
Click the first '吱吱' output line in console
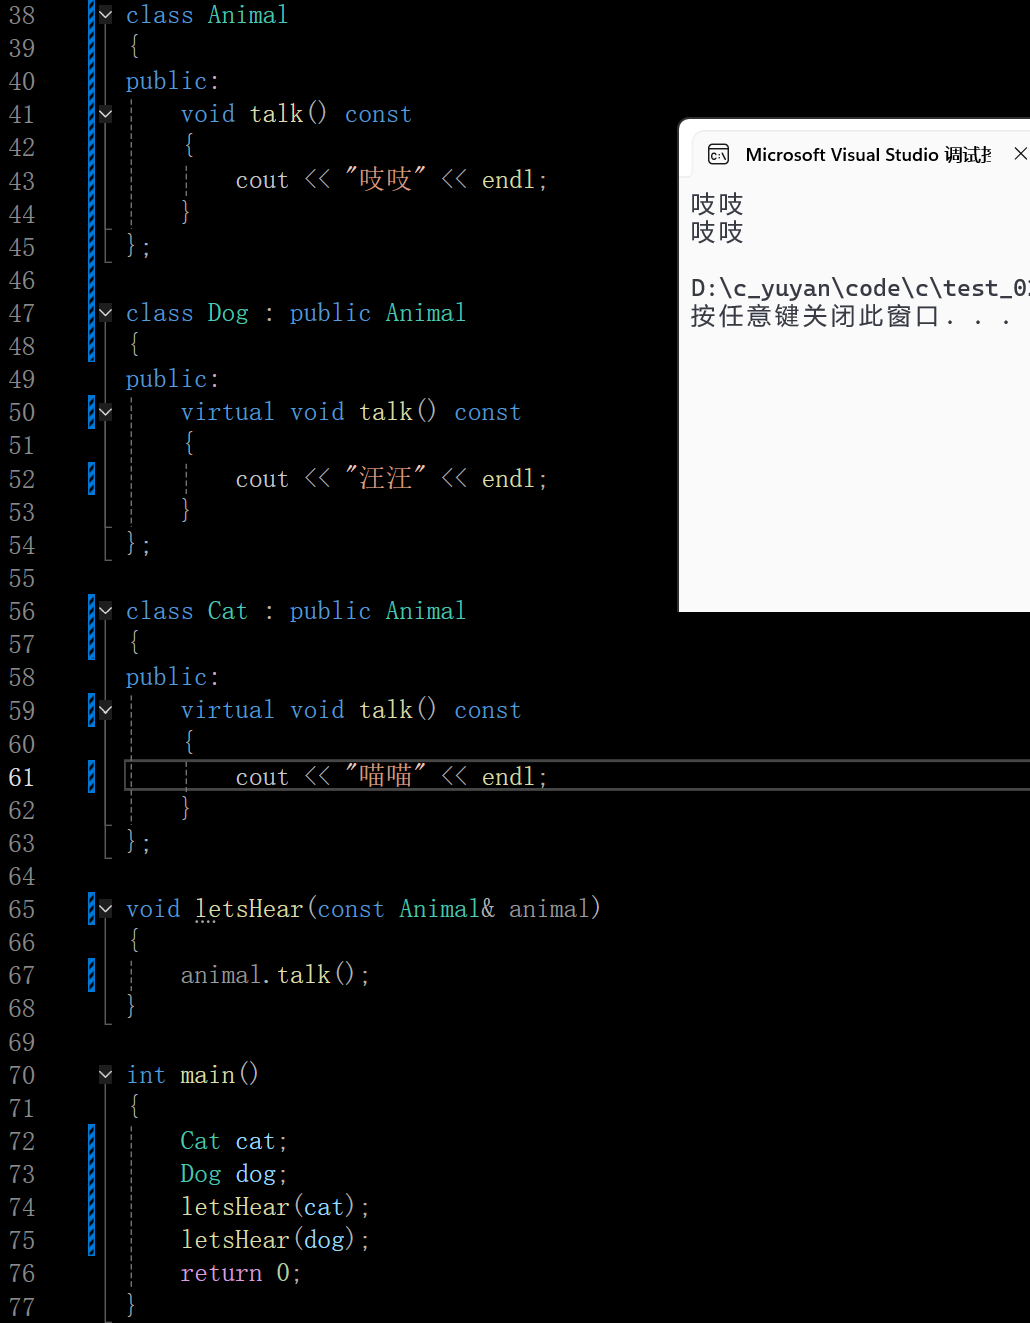tap(717, 204)
